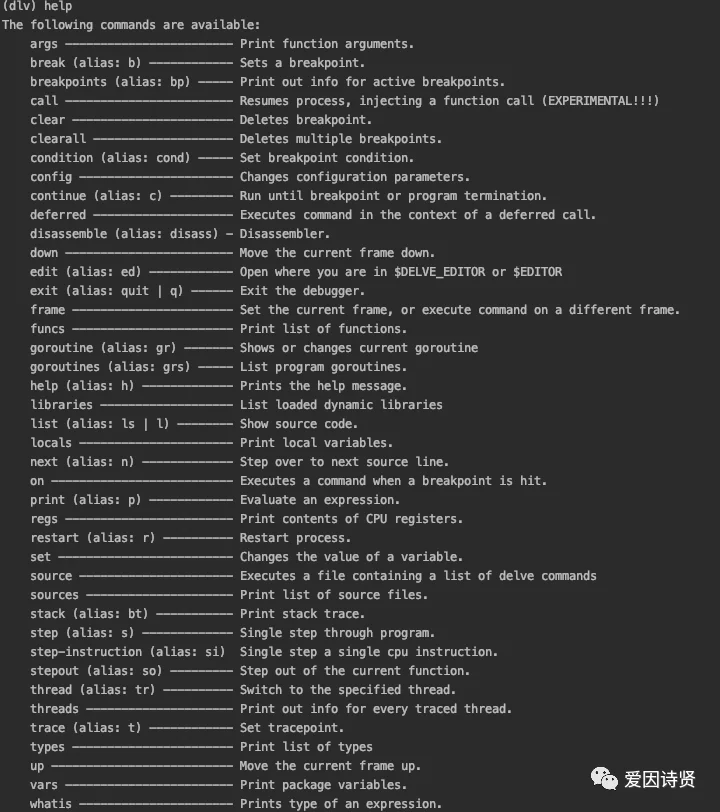
Task: Select the 'whatis' command at the bottom
Action: click(51, 804)
